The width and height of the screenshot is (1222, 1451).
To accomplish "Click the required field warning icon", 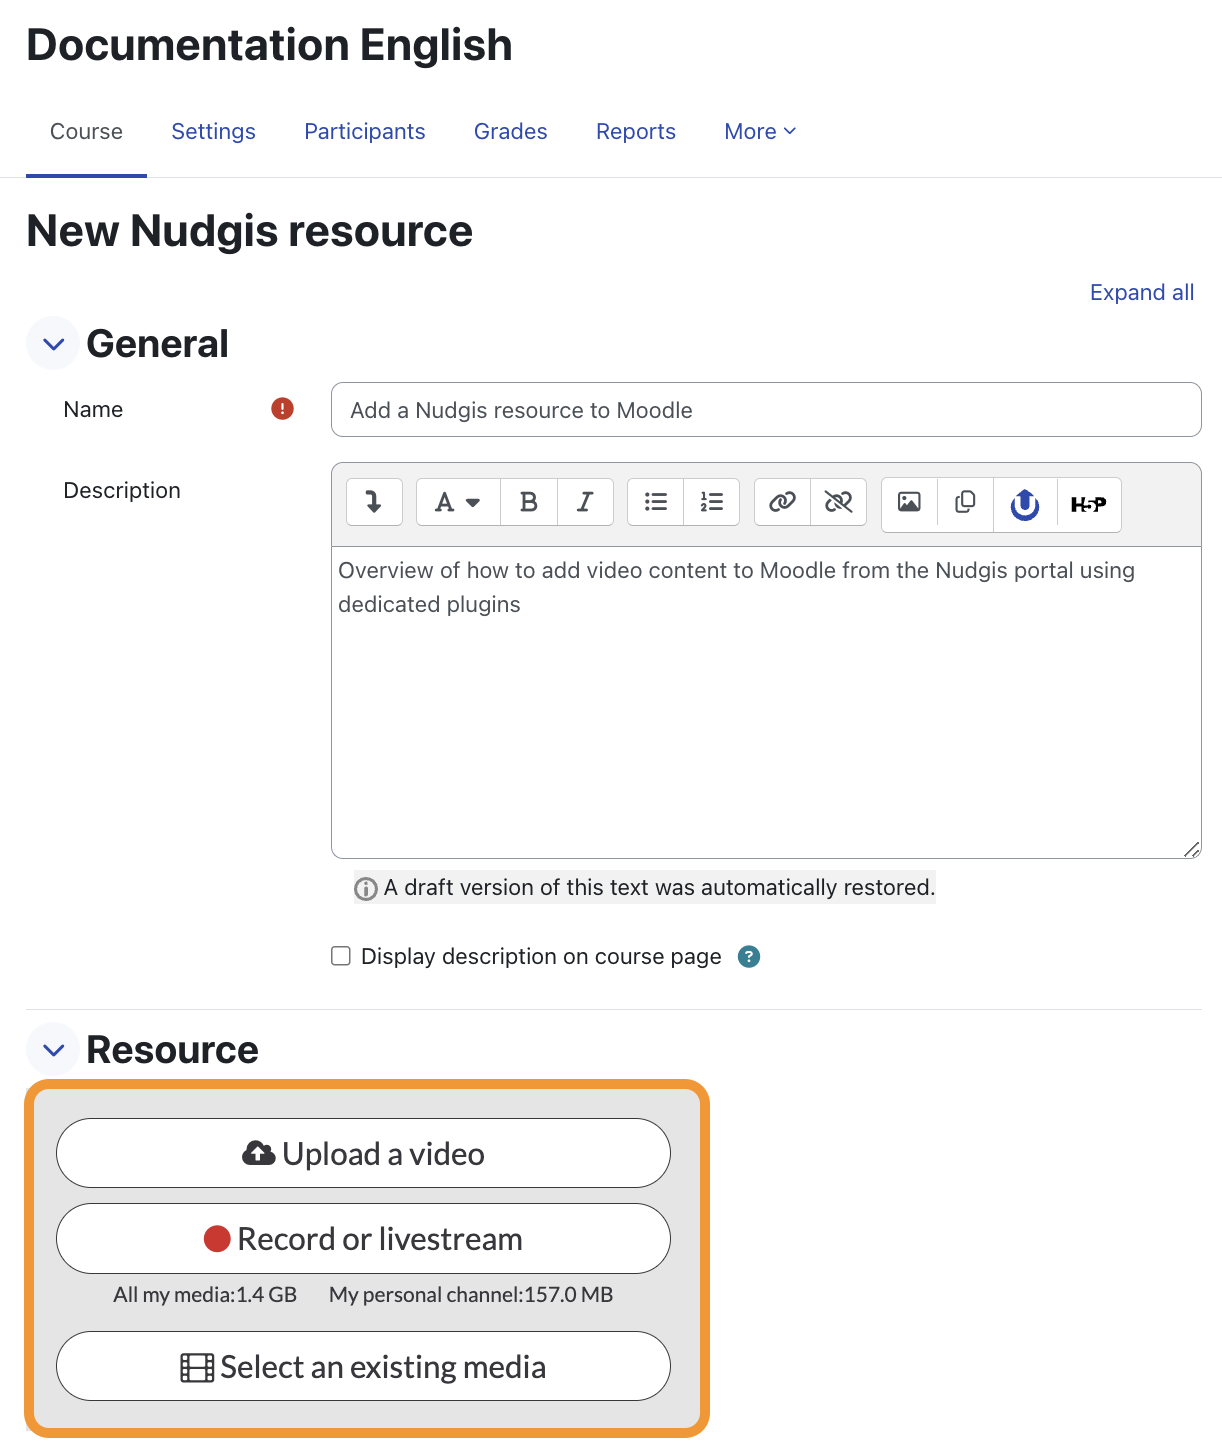I will click(x=283, y=408).
